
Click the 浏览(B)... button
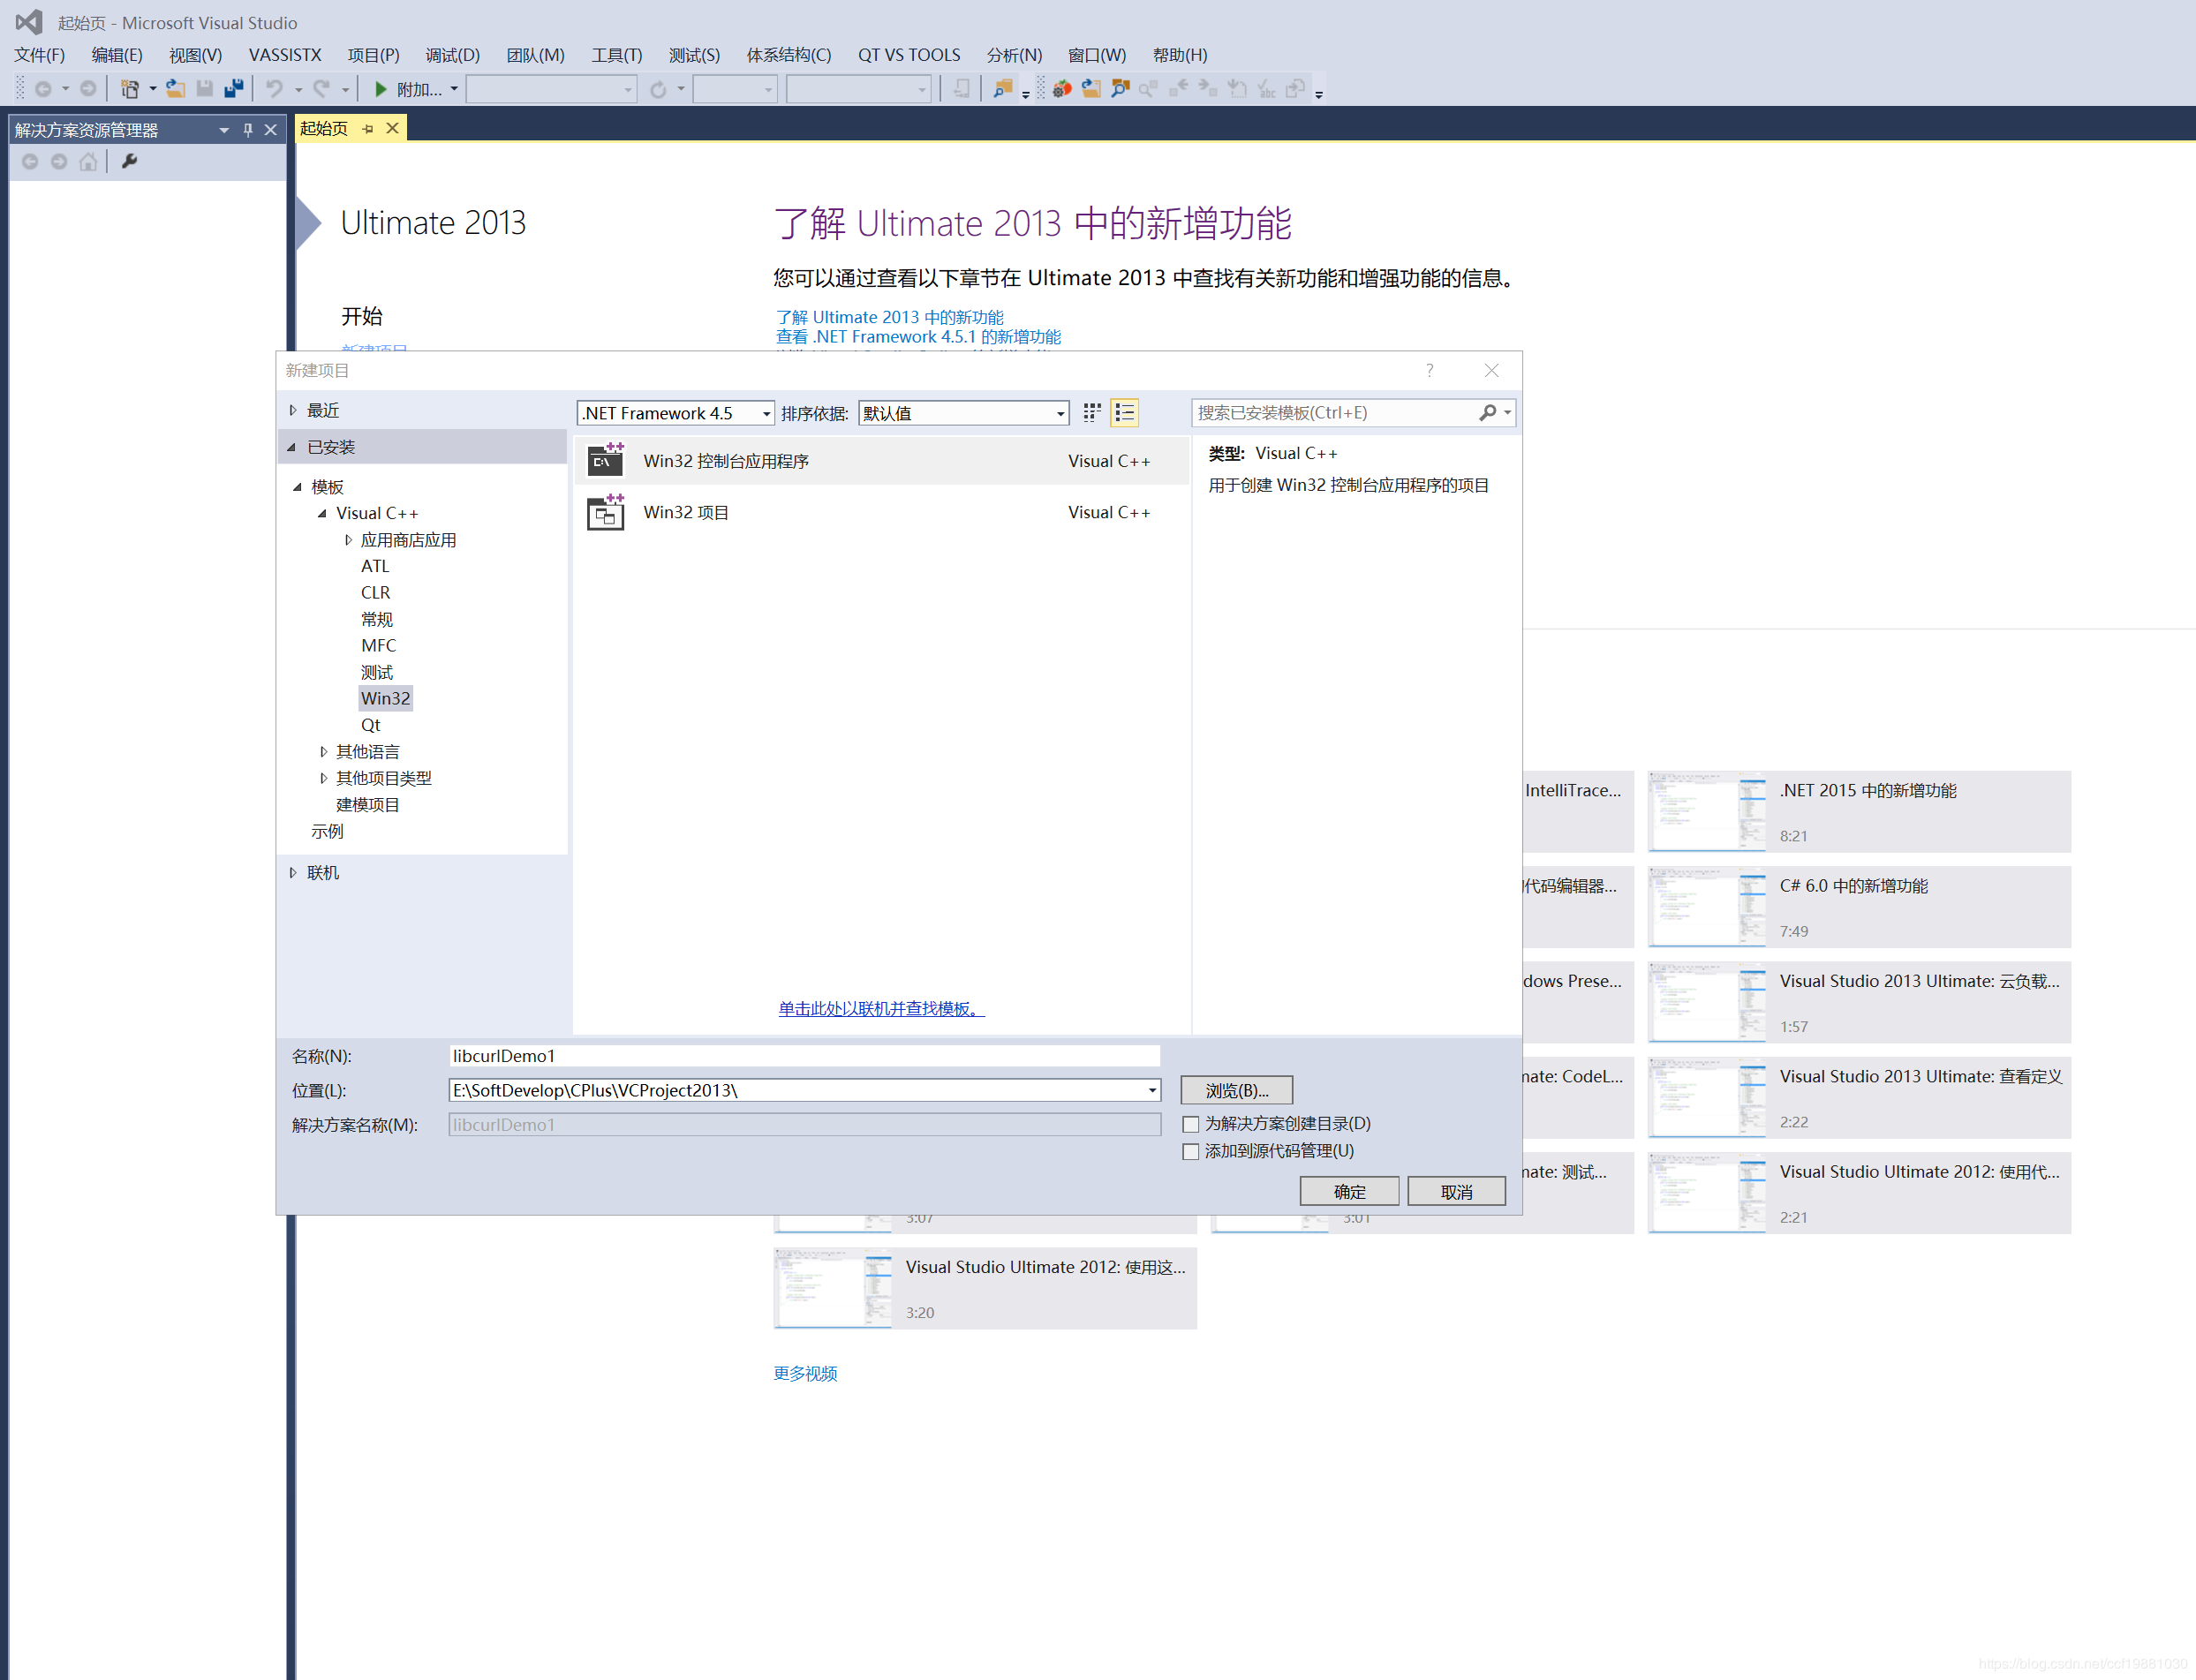point(1236,1090)
